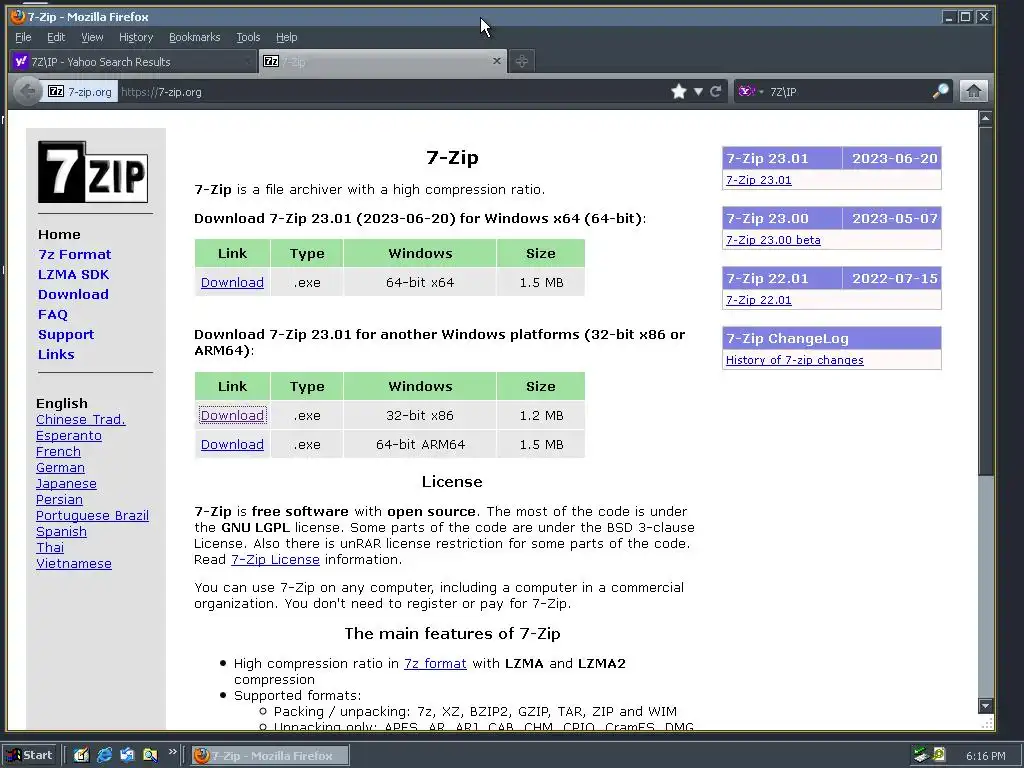Click the bookmark star icon
1024x768 pixels.
pos(679,91)
